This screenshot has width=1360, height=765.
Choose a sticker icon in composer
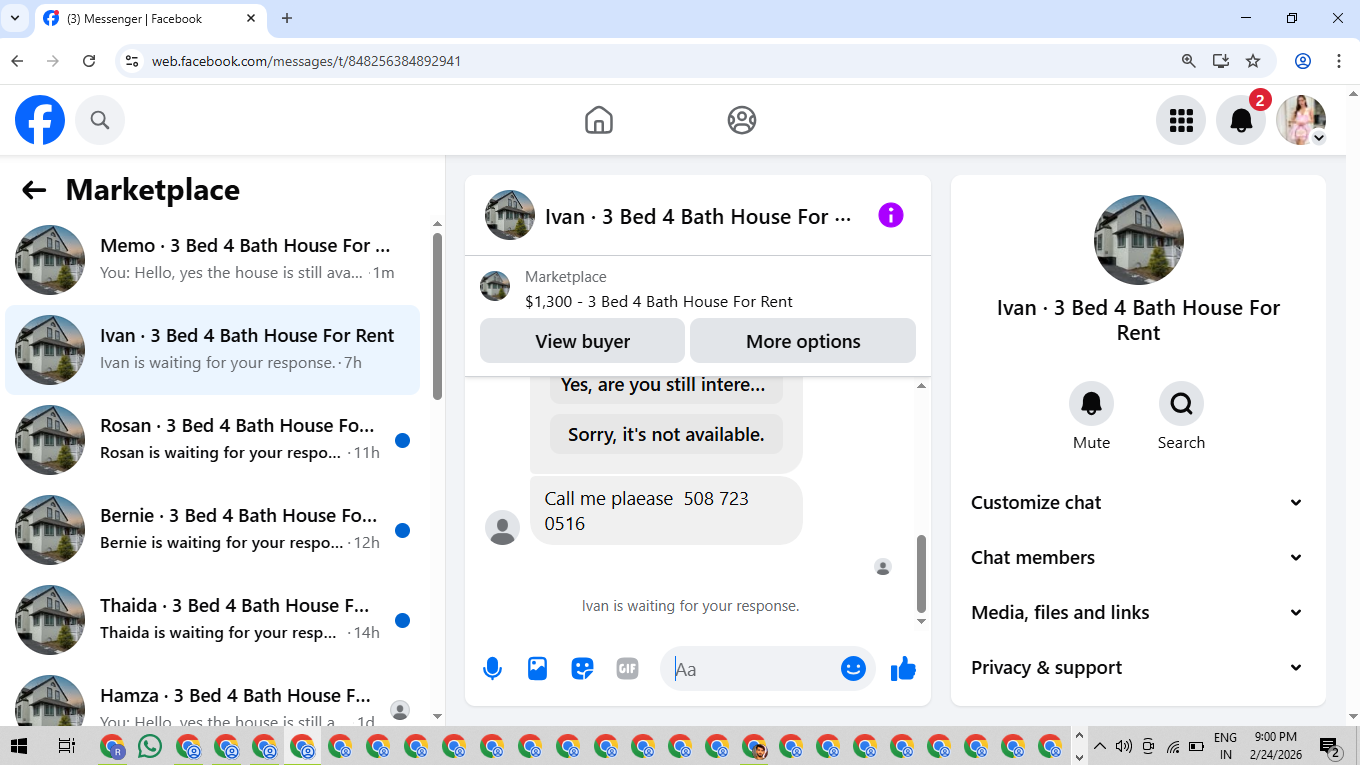[x=583, y=669]
